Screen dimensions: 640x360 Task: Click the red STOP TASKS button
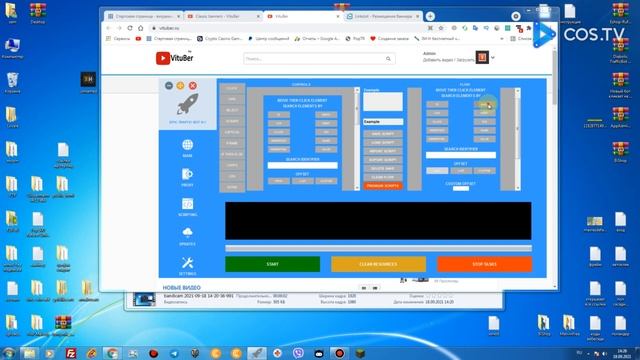484,264
